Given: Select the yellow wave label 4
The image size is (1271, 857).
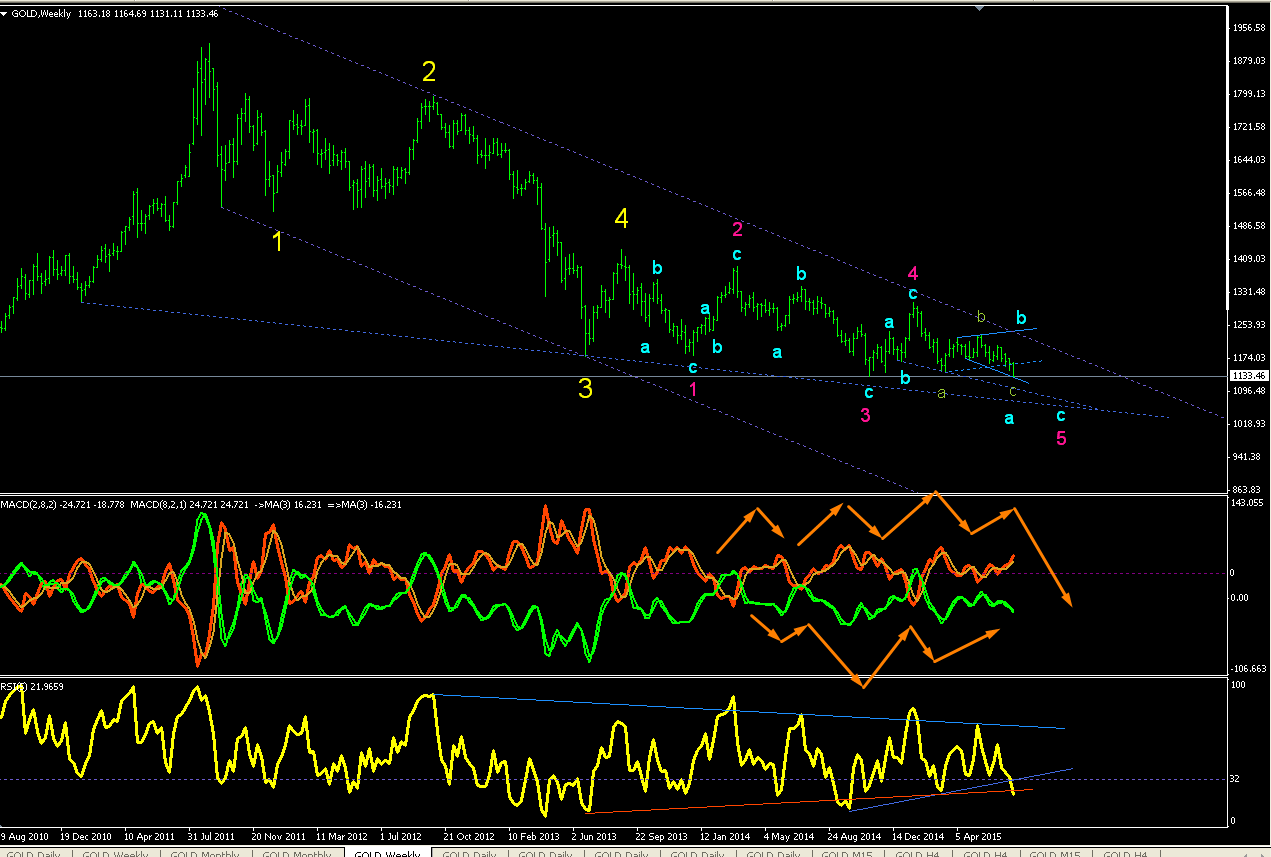Looking at the screenshot, I should pos(622,218).
